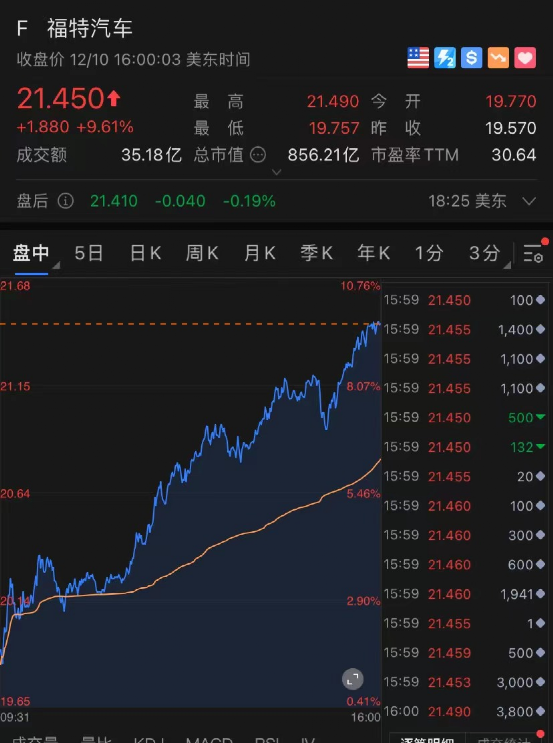Screen dimensions: 553x743
Task: Tap the trade row with green volume 500
Action: (464, 417)
